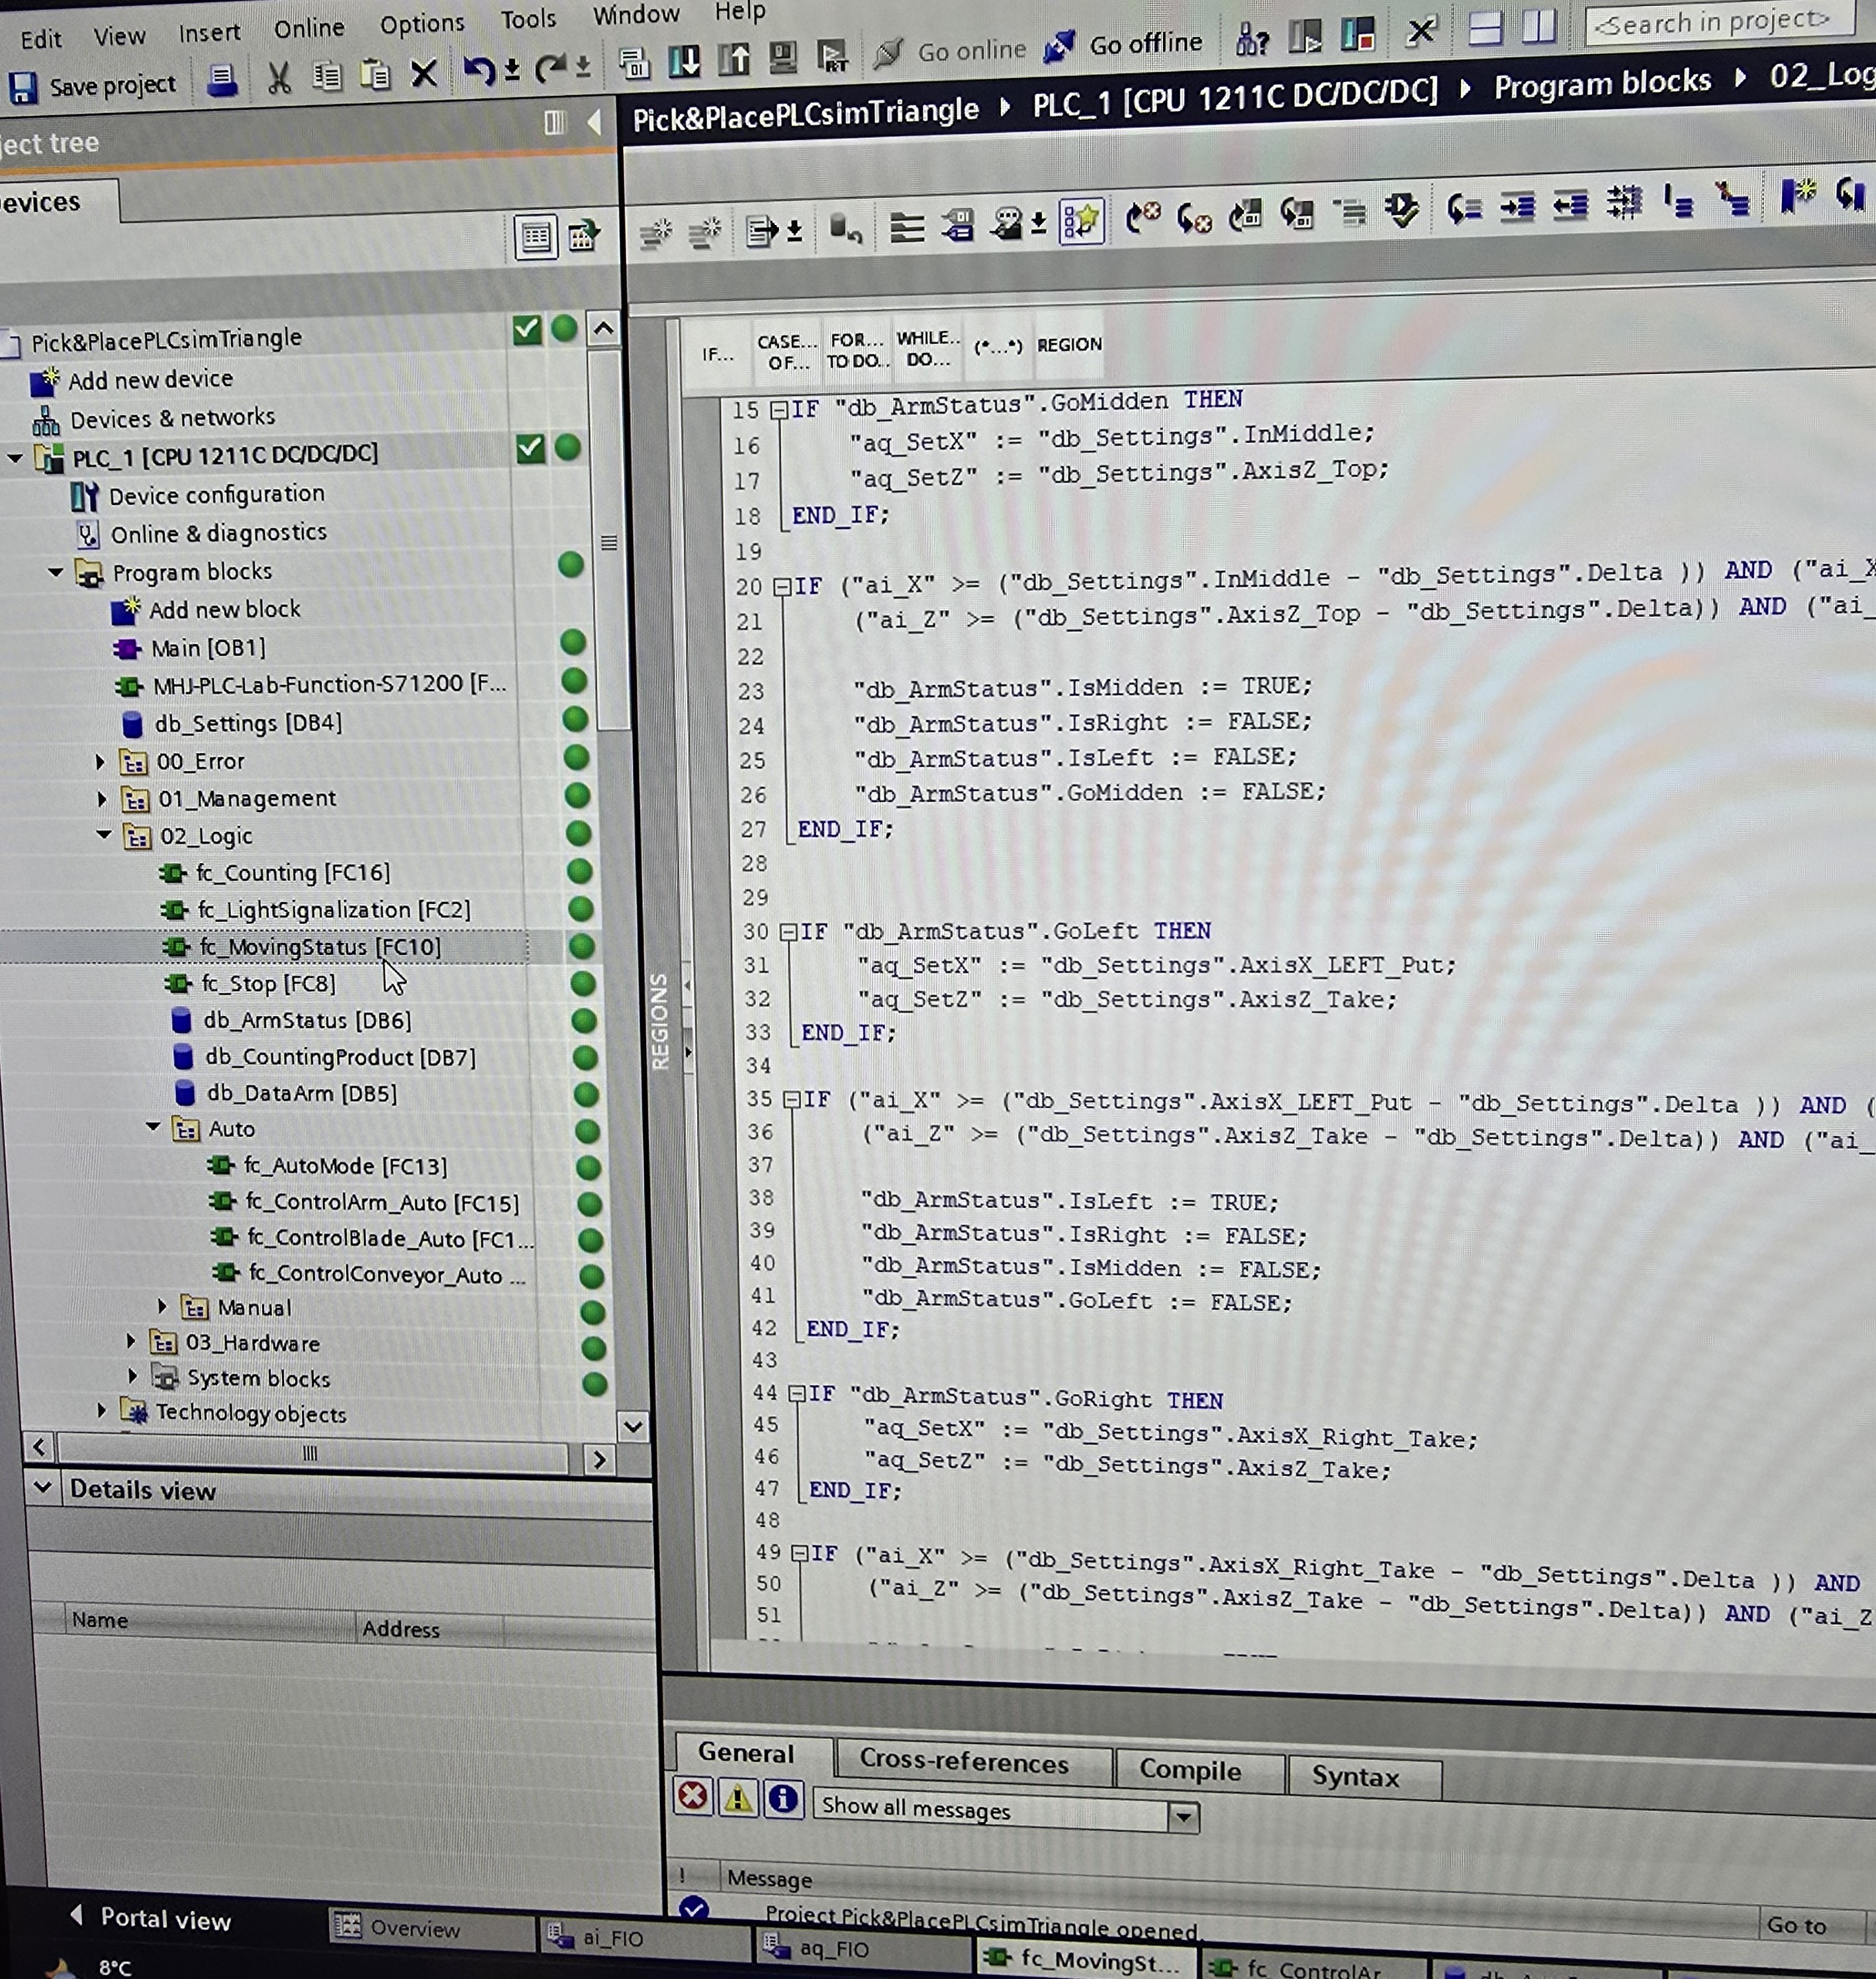Expand the 03_Hardware folder
The image size is (1876, 1979).
pos(131,1341)
